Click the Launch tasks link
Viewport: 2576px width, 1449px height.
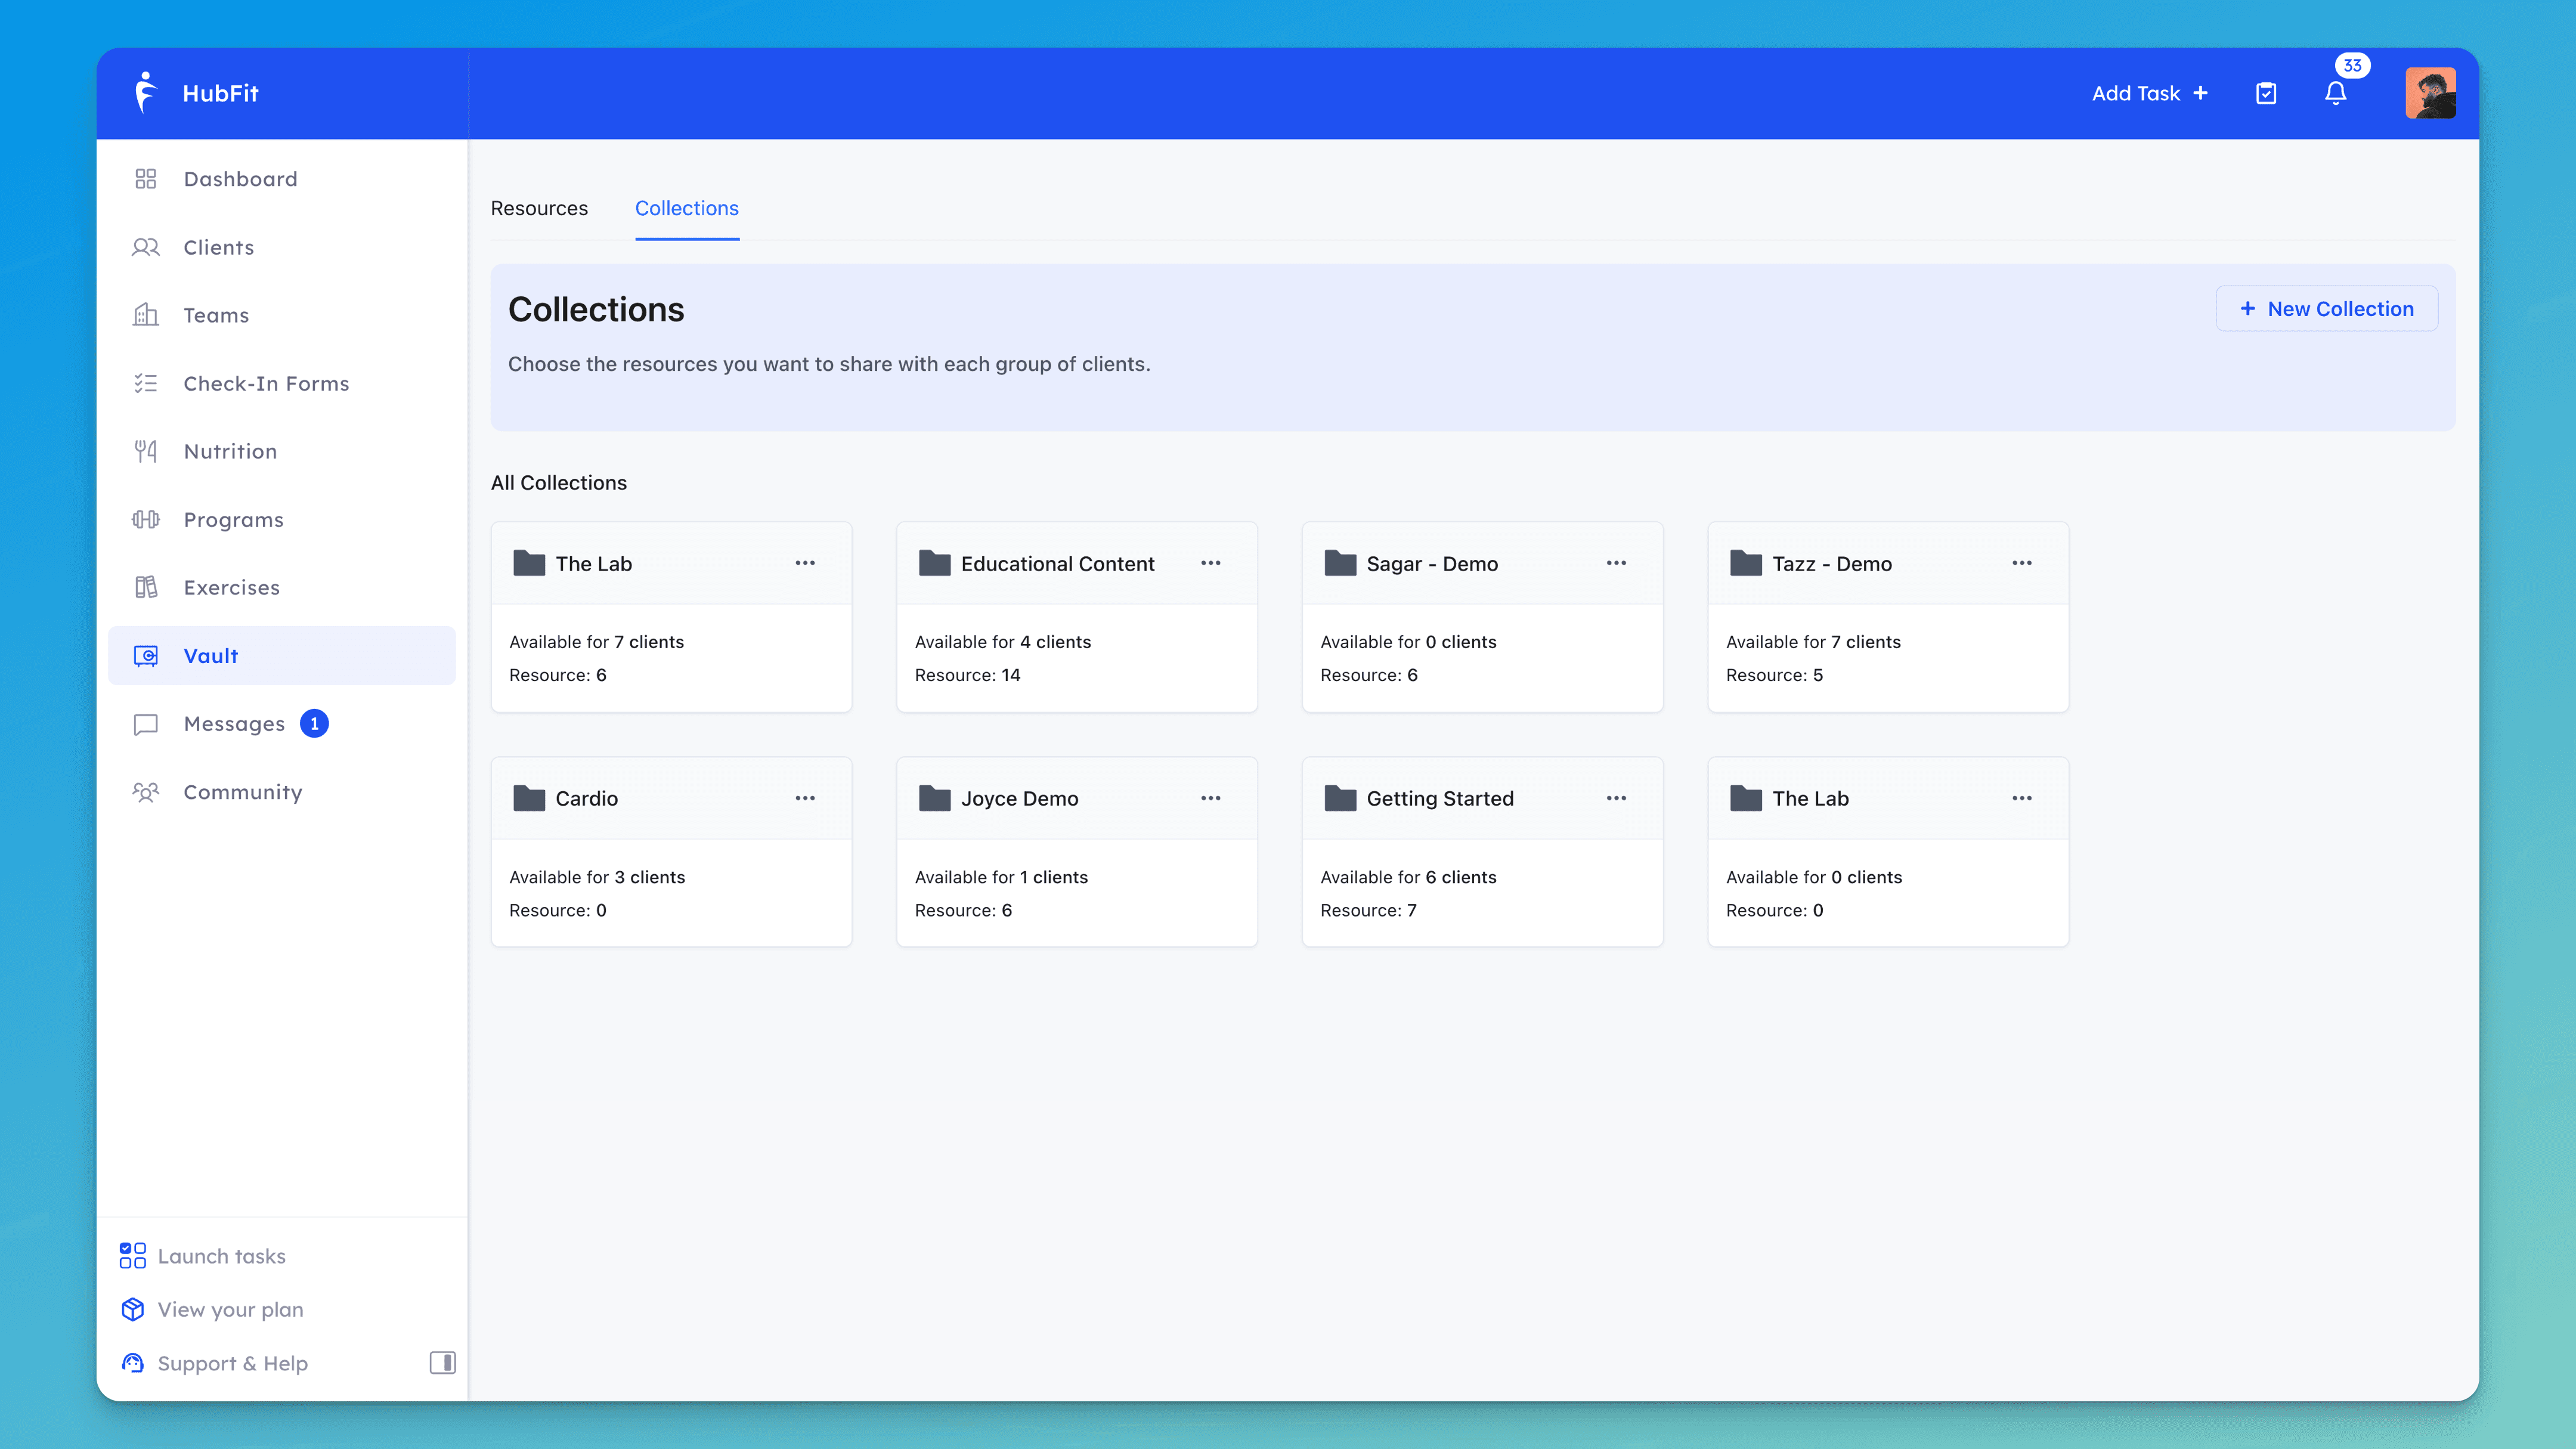tap(219, 1255)
